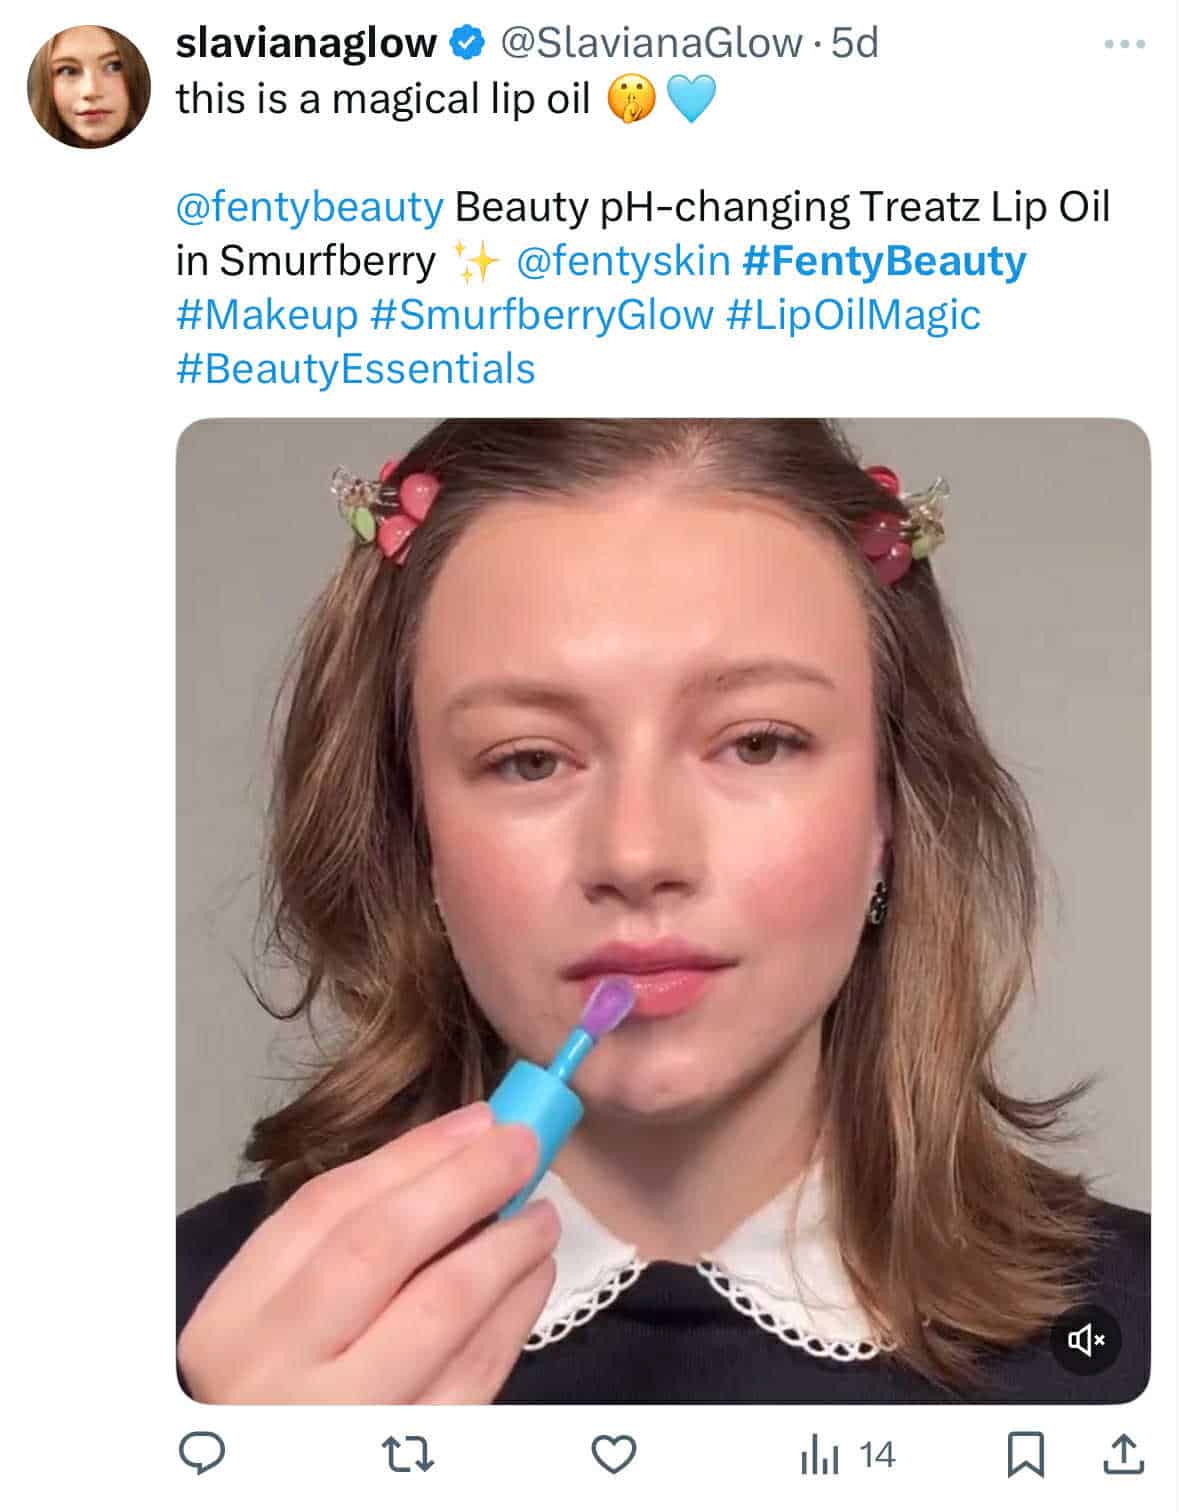
Task: Repost this tweet via retweet icon
Action: click(x=411, y=1455)
